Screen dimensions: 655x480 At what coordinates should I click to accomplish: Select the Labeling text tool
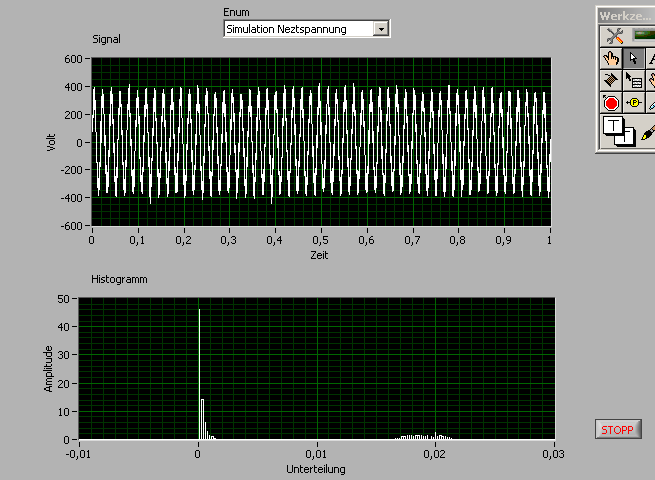pyautogui.click(x=651, y=58)
